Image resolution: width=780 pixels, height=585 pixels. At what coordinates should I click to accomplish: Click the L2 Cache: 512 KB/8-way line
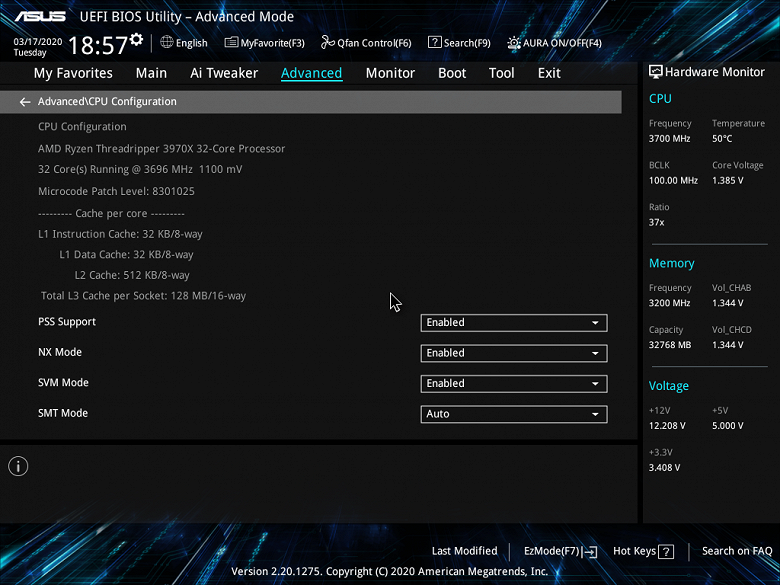point(132,275)
